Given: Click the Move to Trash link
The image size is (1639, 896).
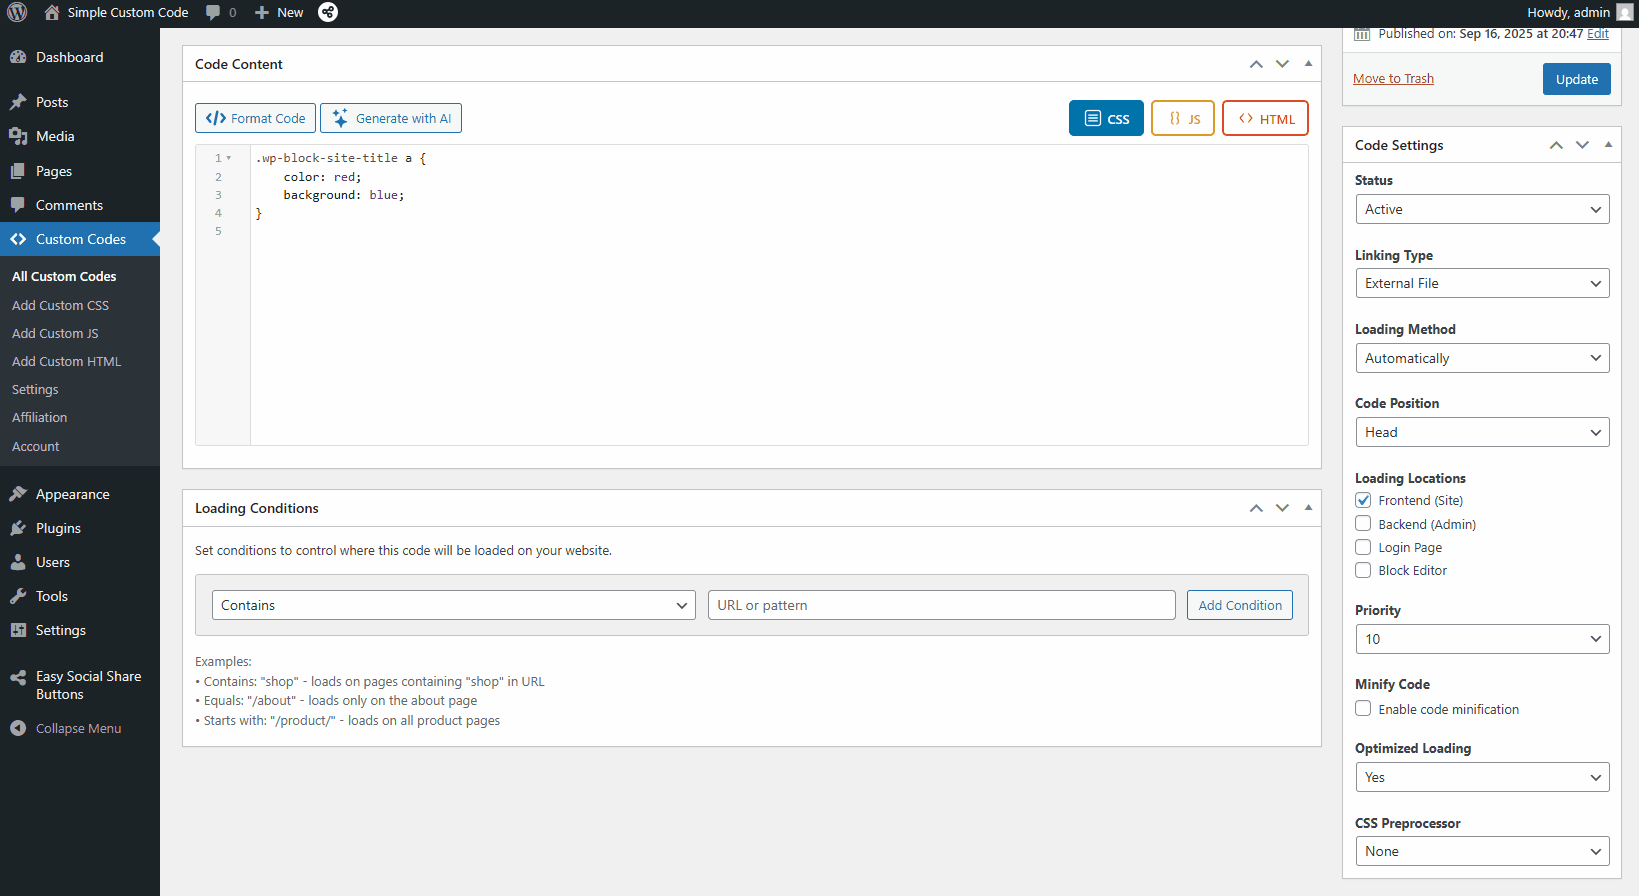Looking at the screenshot, I should click(1393, 79).
